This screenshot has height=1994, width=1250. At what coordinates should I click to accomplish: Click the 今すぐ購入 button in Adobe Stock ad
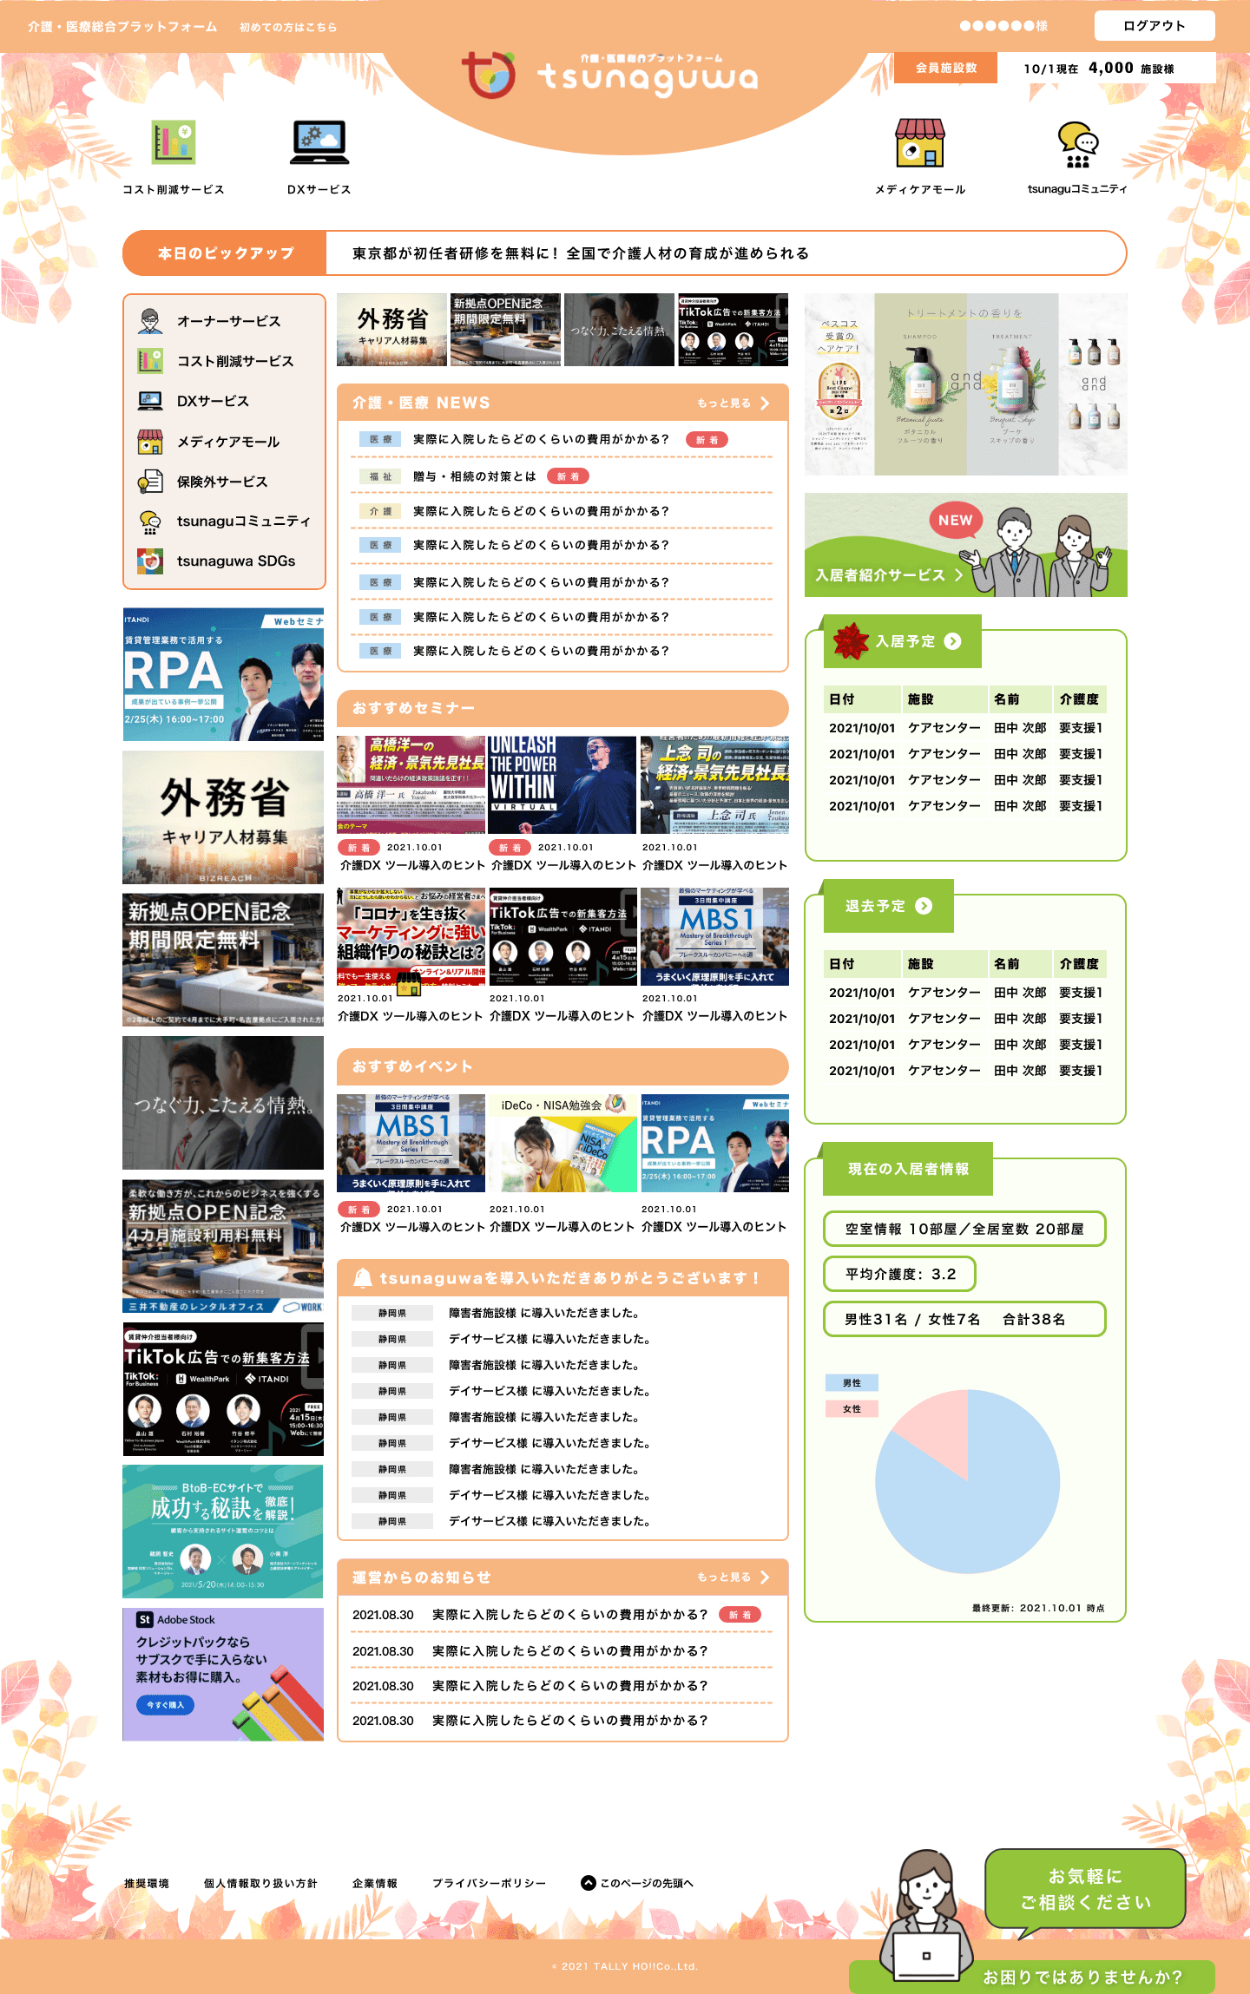click(x=165, y=1705)
